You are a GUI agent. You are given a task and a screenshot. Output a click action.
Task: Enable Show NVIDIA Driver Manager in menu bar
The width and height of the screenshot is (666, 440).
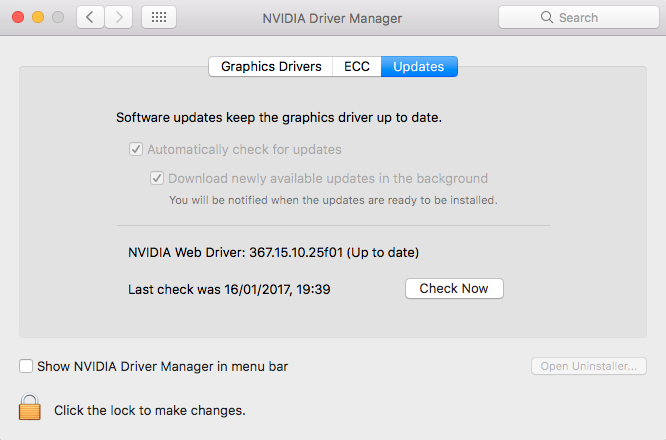pos(26,366)
